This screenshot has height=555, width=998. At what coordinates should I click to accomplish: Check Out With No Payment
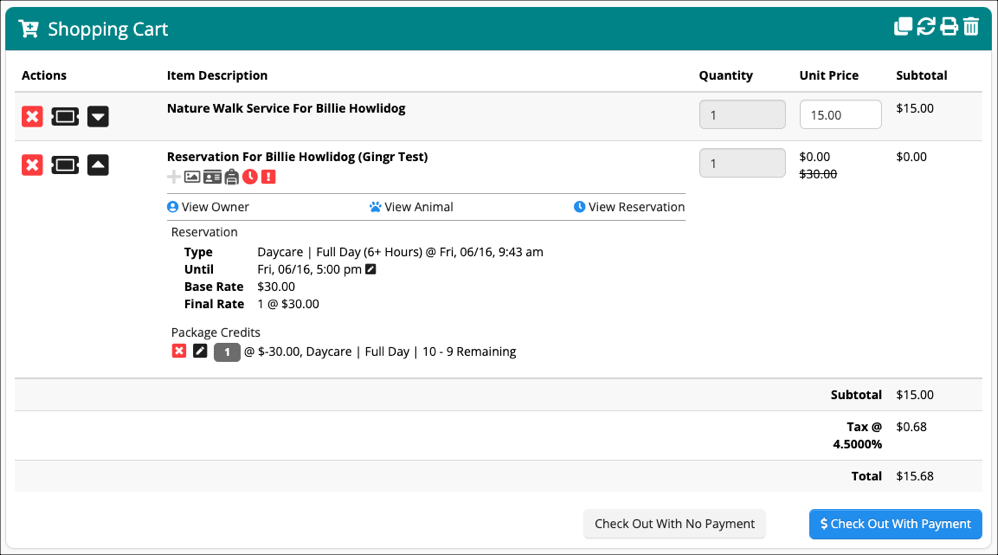[x=675, y=524]
